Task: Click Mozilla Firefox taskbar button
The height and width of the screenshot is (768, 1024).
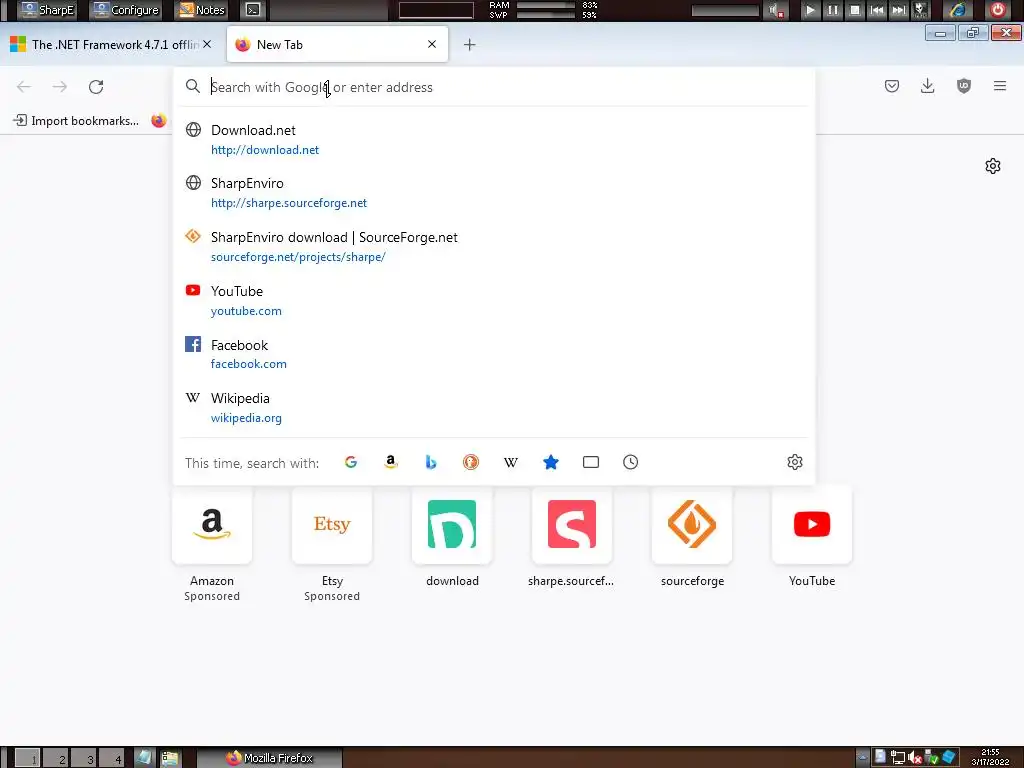Action: 269,758
